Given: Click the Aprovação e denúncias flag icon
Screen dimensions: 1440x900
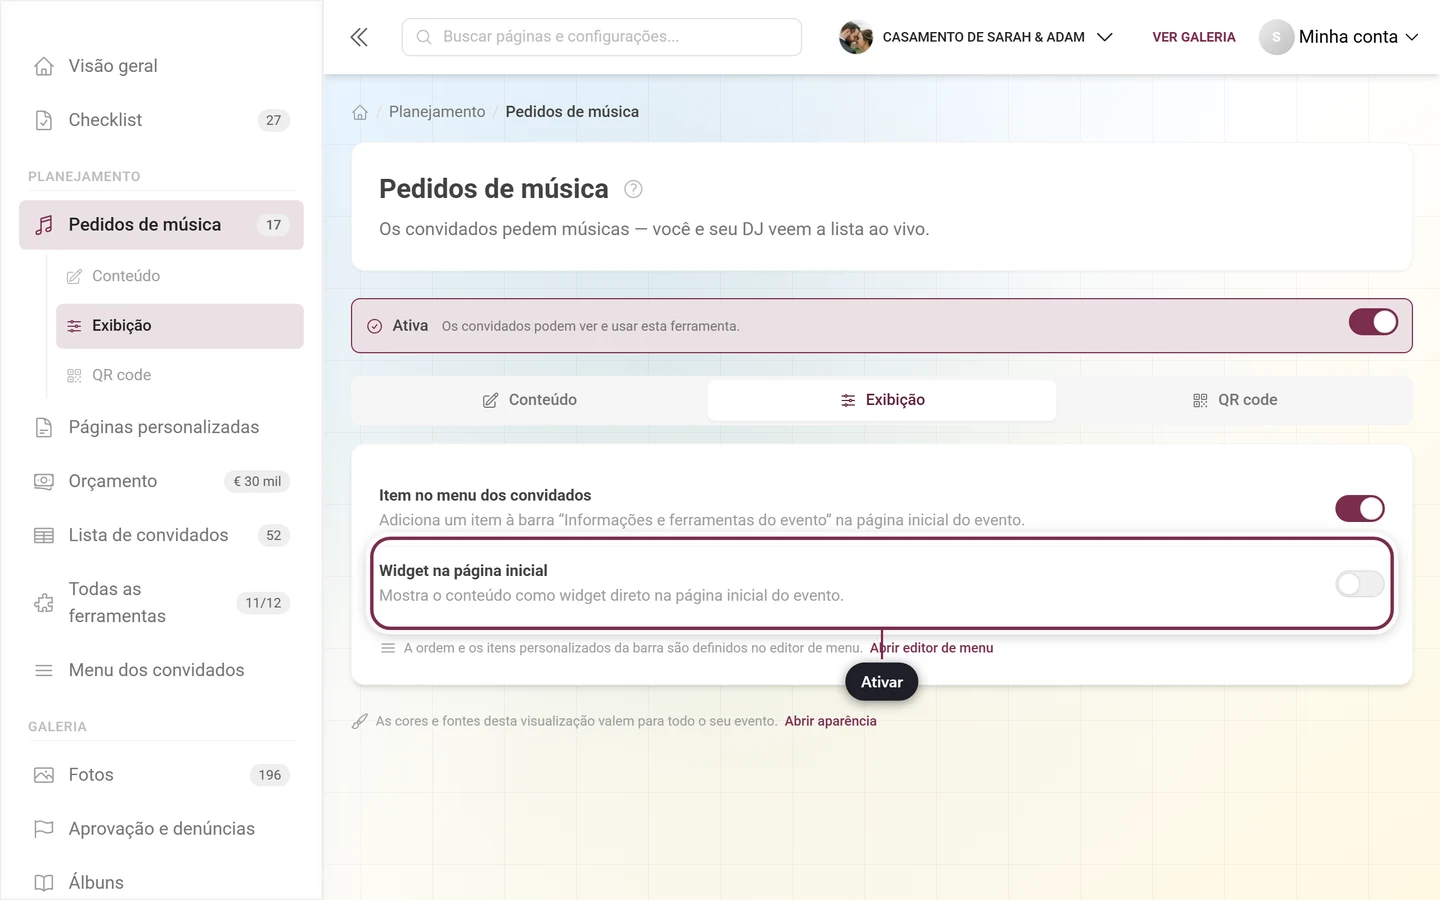Looking at the screenshot, I should [44, 829].
